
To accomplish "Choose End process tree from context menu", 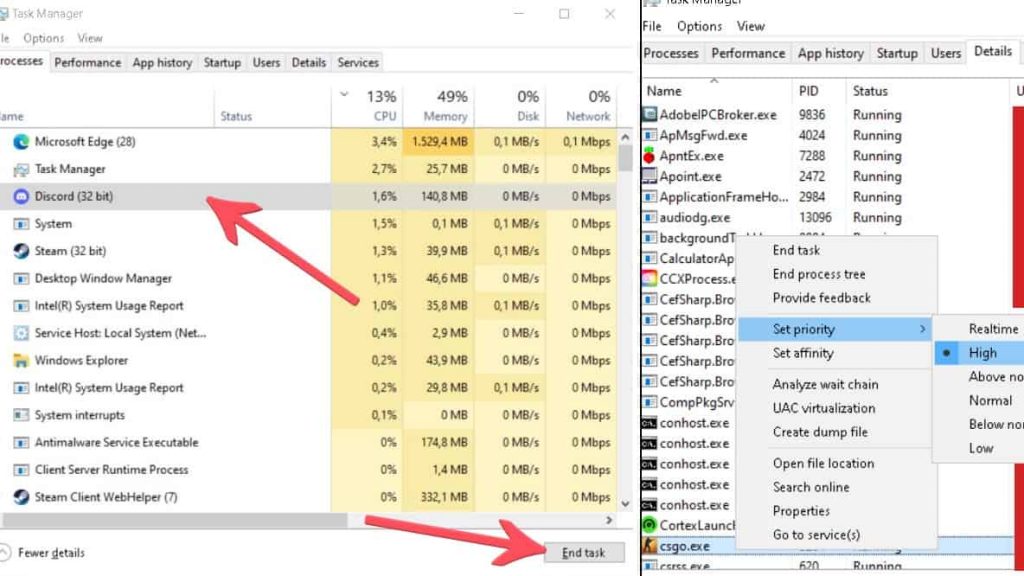I will click(x=819, y=274).
